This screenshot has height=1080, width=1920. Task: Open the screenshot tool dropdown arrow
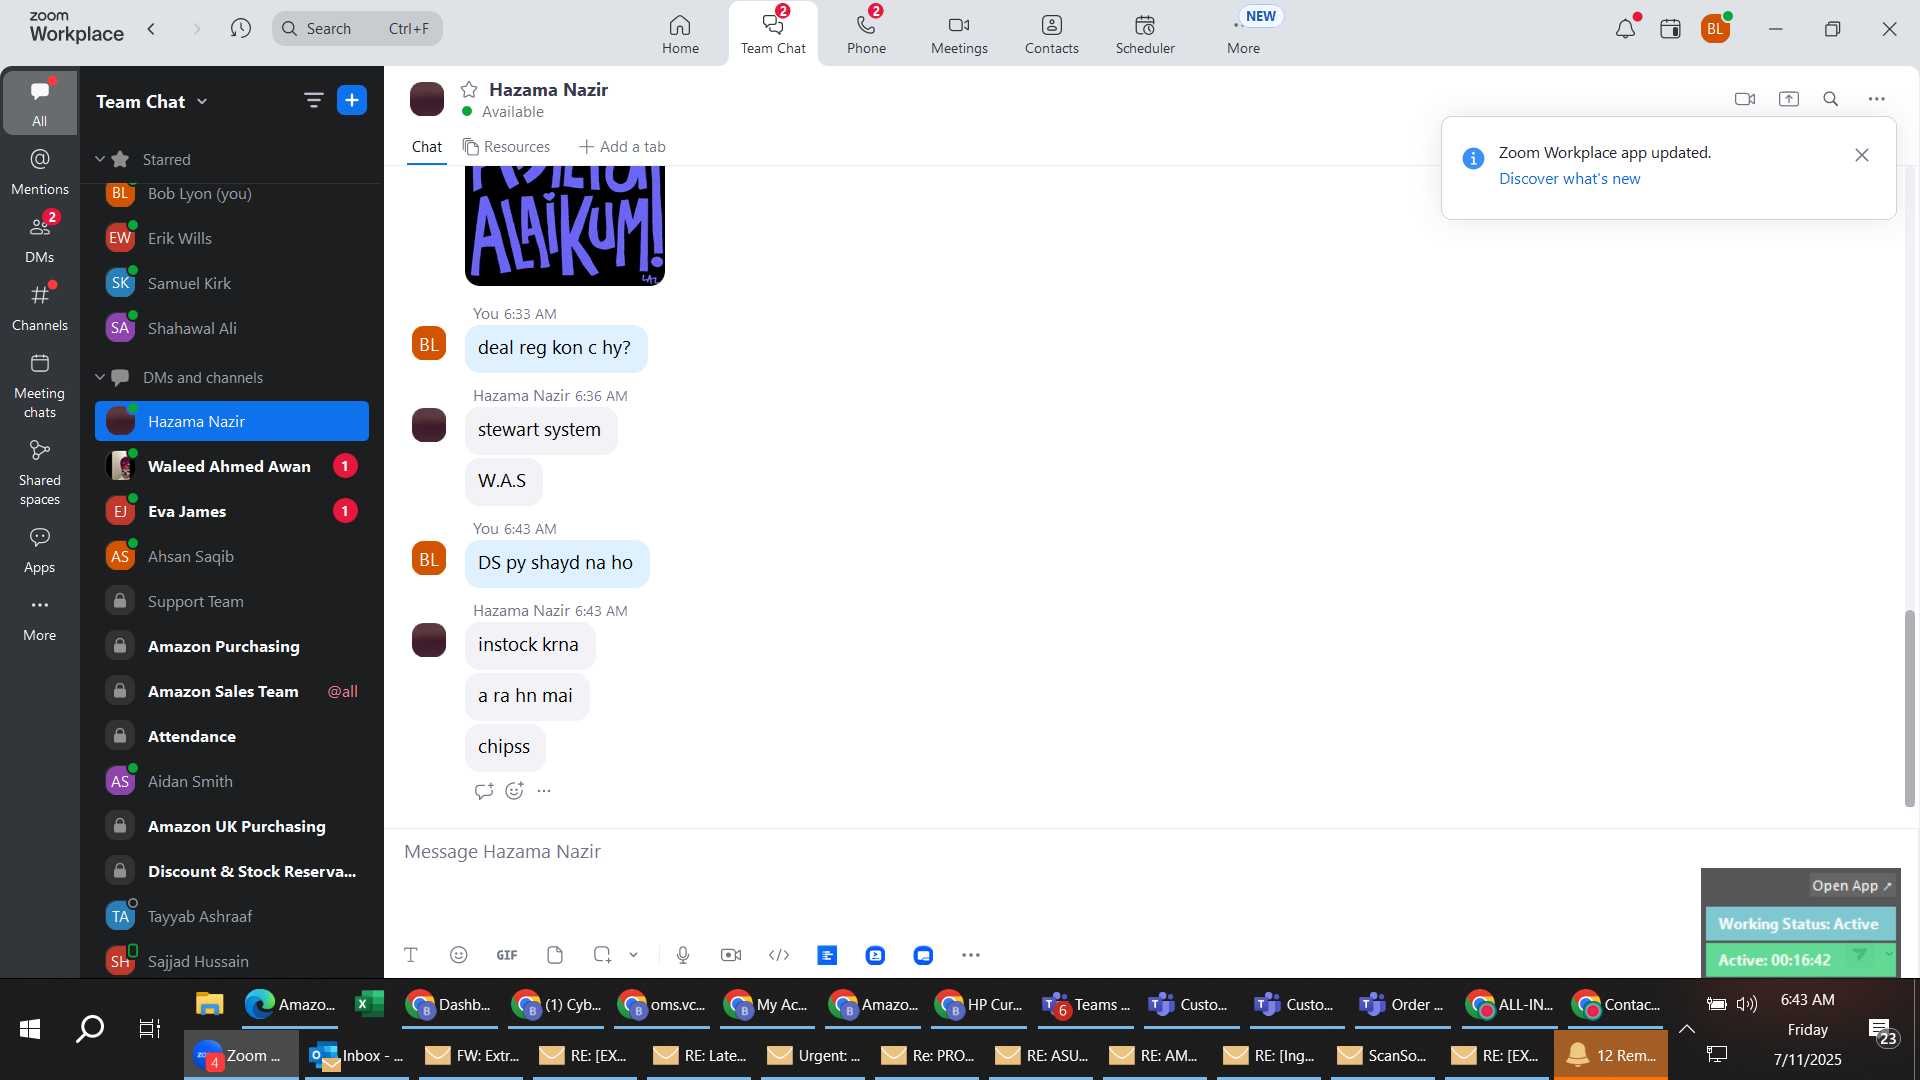point(633,955)
